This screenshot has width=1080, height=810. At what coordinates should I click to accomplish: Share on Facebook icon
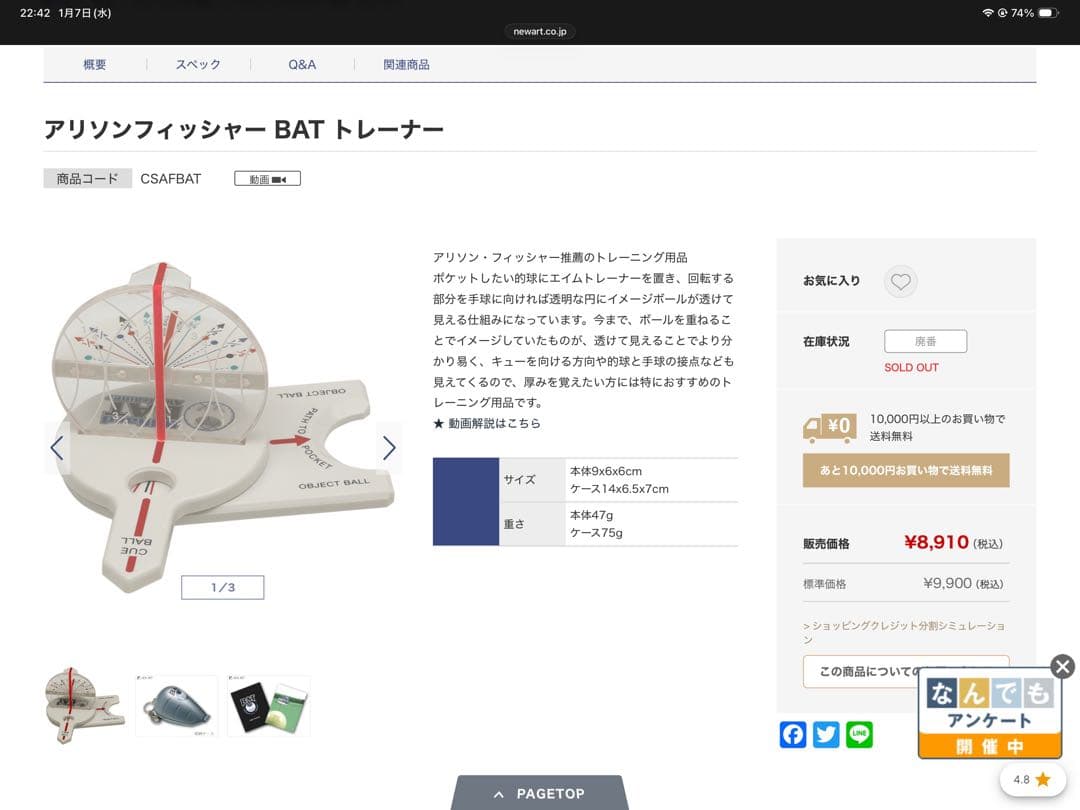click(793, 734)
